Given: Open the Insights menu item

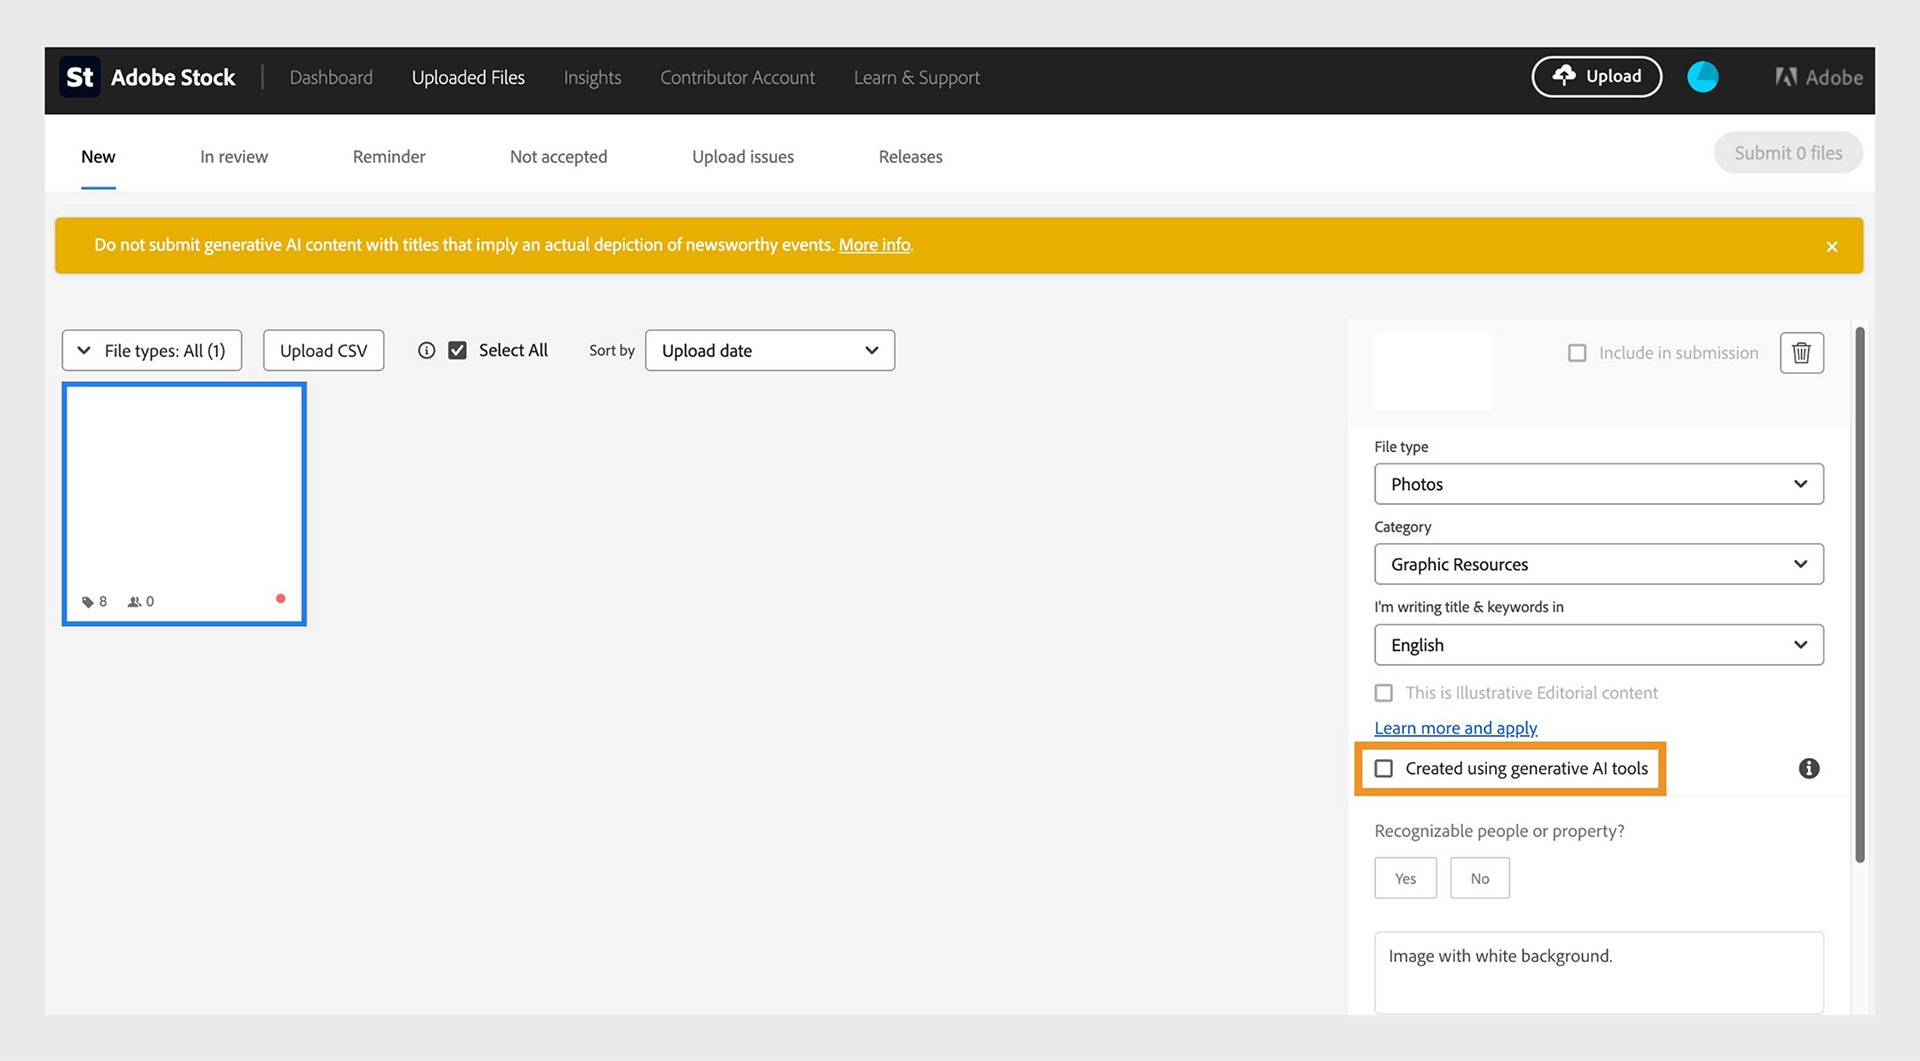Looking at the screenshot, I should coord(592,78).
